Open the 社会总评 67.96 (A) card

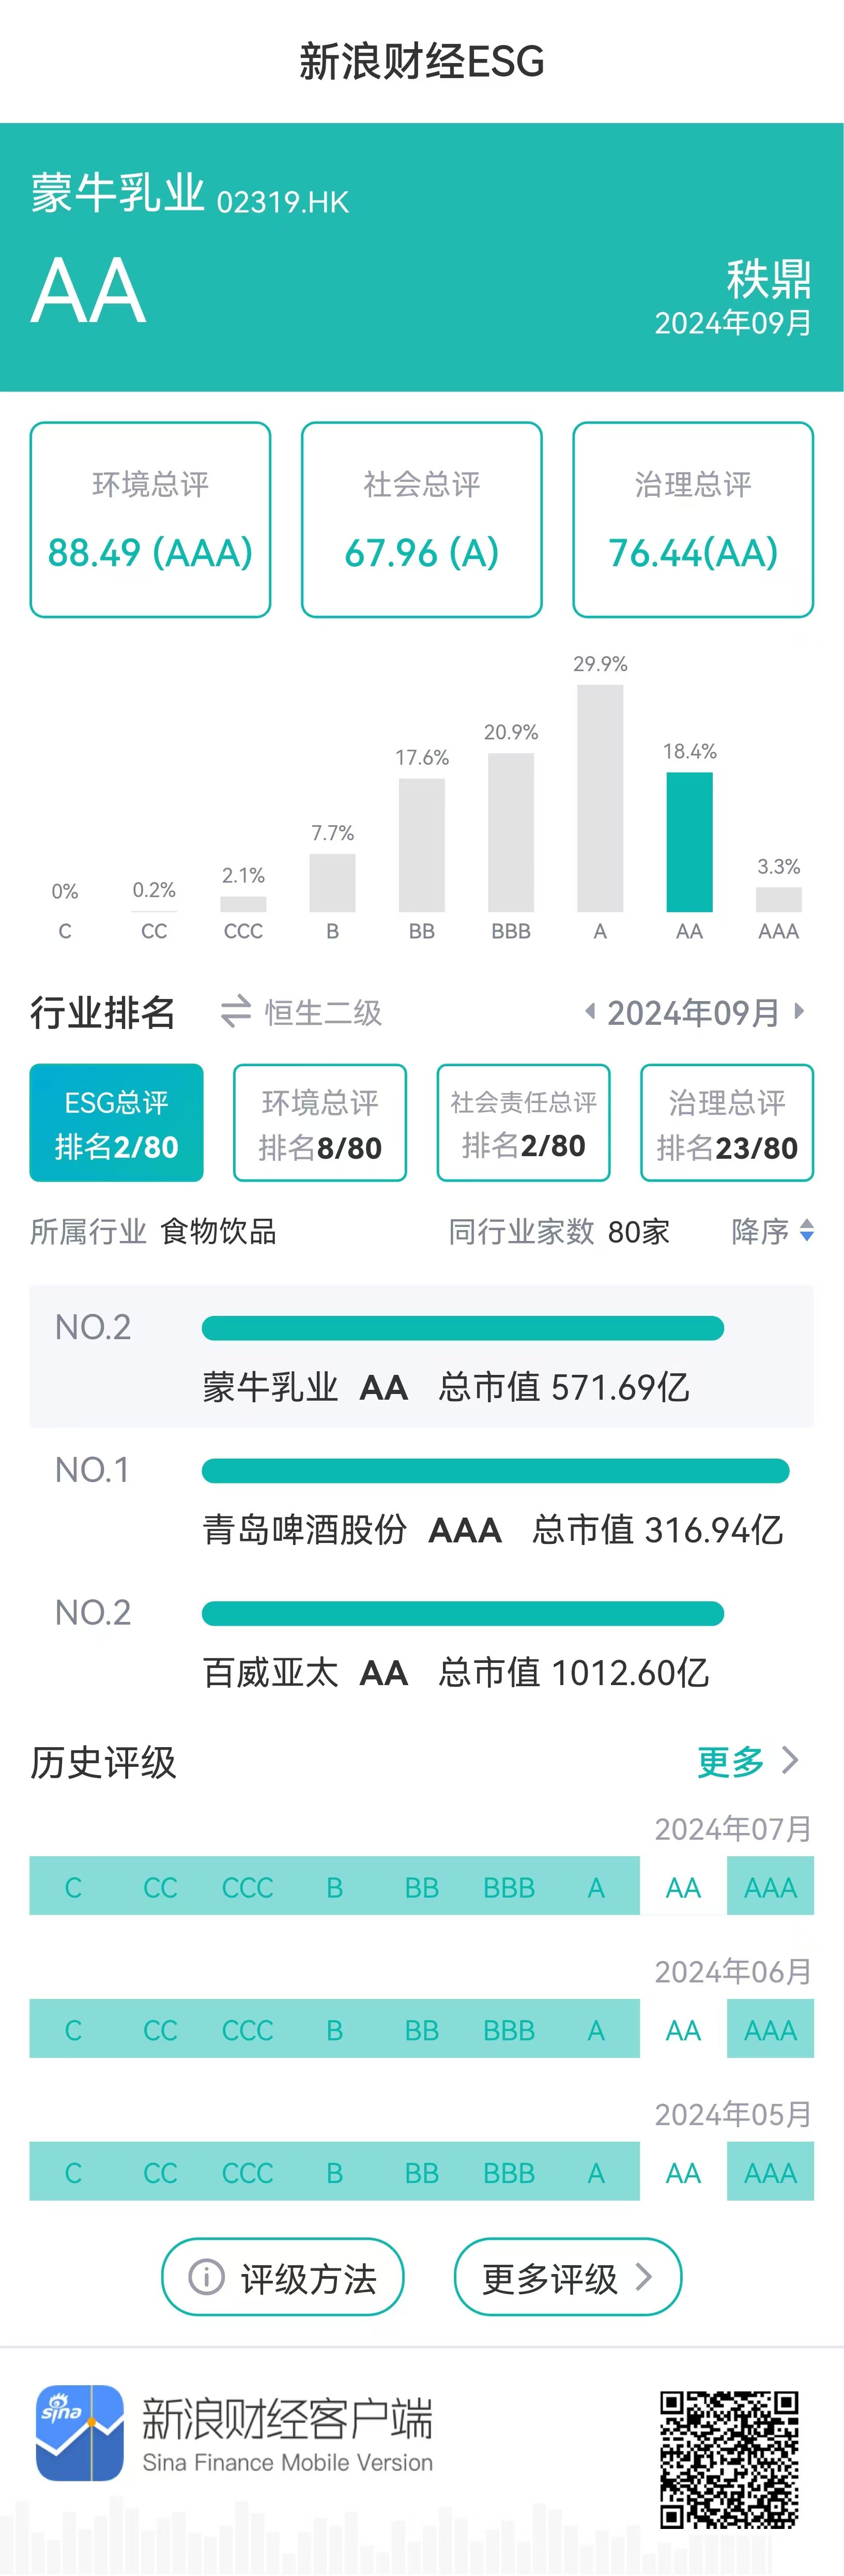pos(422,520)
